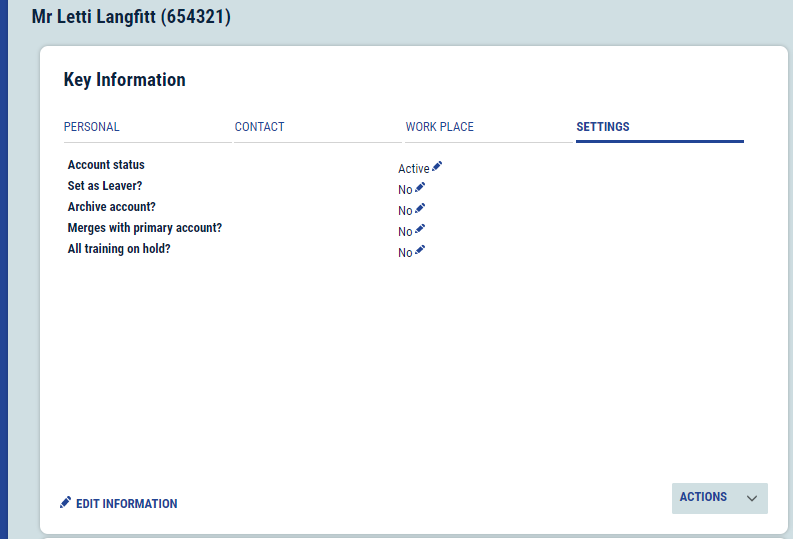Click the Mr Letti Langfitt page title
Screen dimensions: 793x539
tap(131, 17)
